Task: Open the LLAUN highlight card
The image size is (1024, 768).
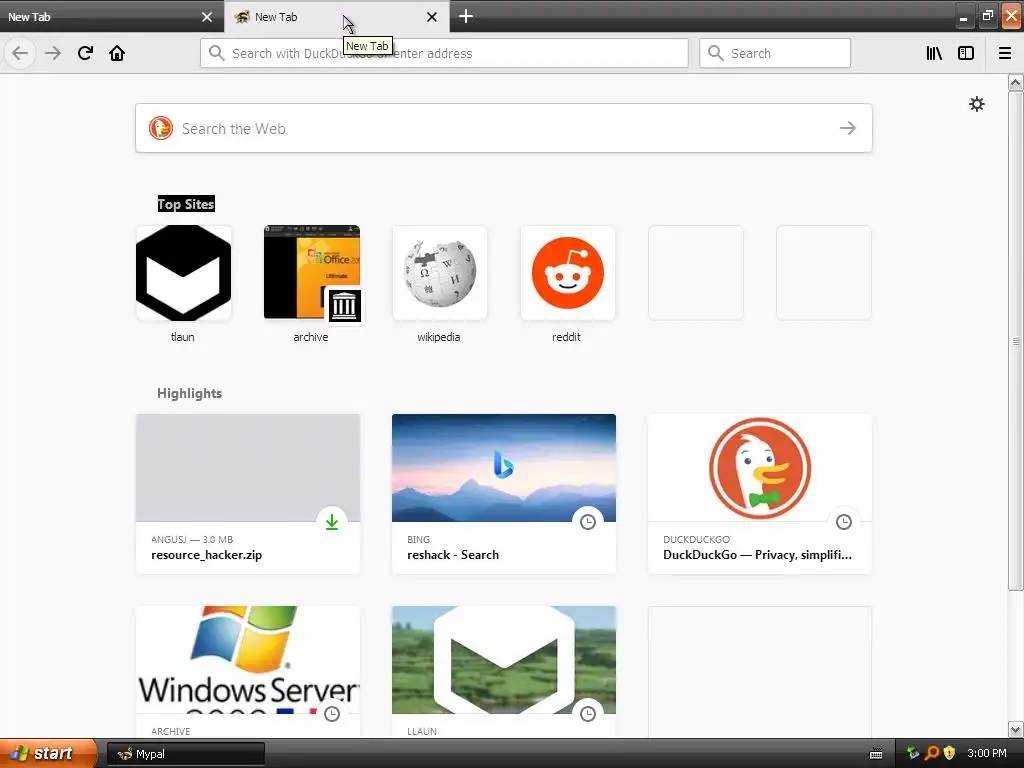Action: point(504,672)
